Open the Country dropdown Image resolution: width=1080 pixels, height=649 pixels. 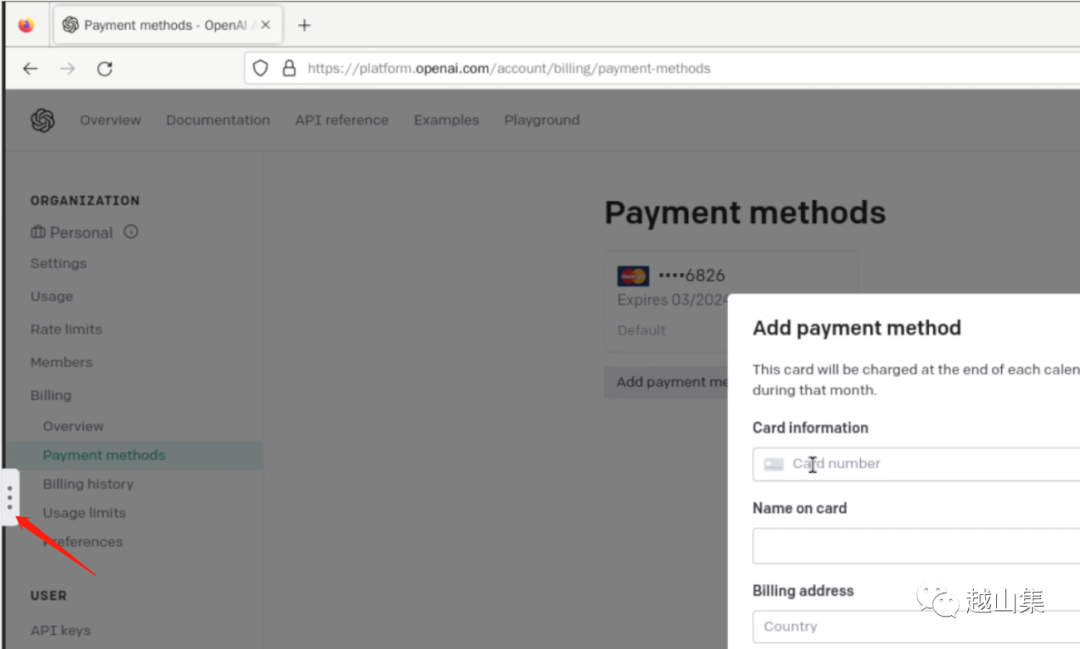(915, 627)
